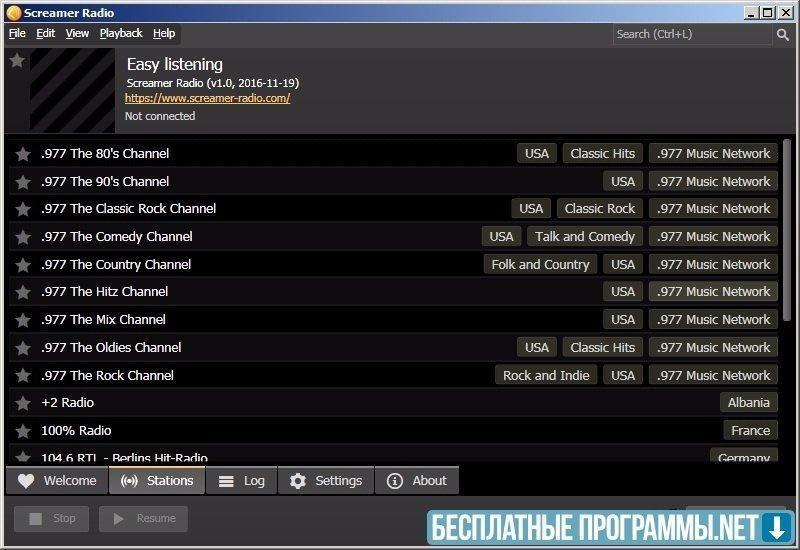Click the gear icon on Settings tab
The image size is (800, 550).
[x=298, y=481]
